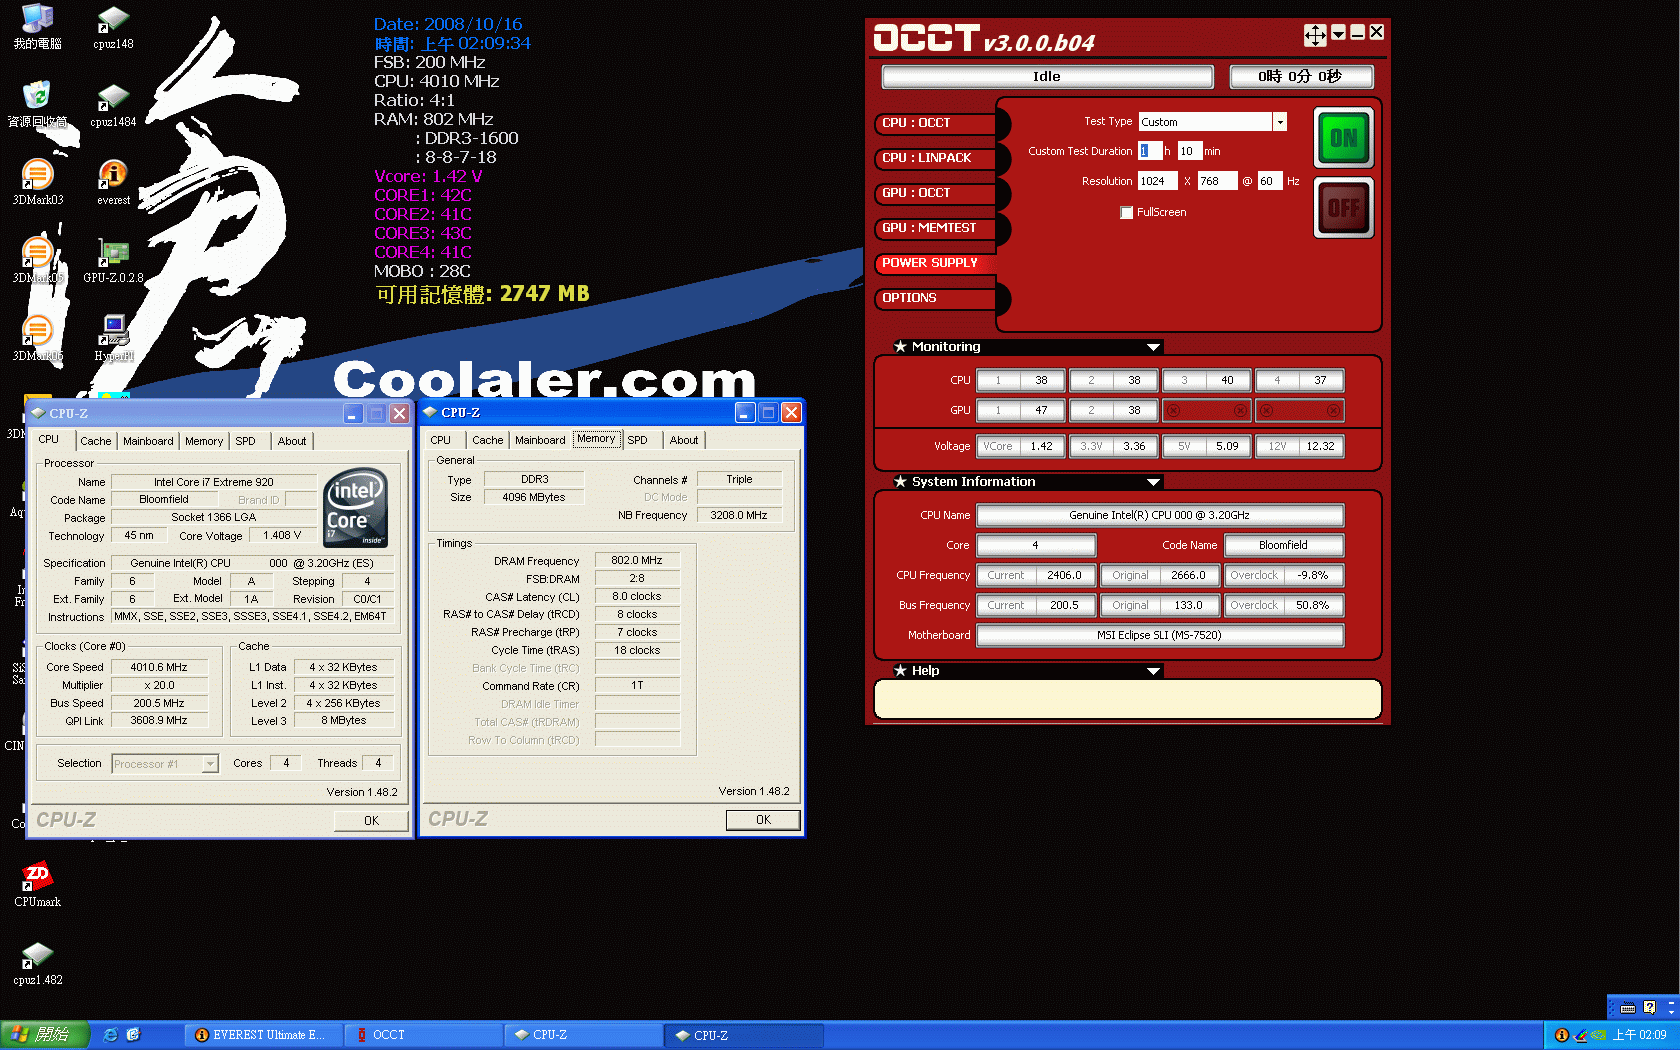Viewport: 1680px width, 1050px height.
Task: Select the GPU : MEMTEST tab
Action: tap(936, 228)
